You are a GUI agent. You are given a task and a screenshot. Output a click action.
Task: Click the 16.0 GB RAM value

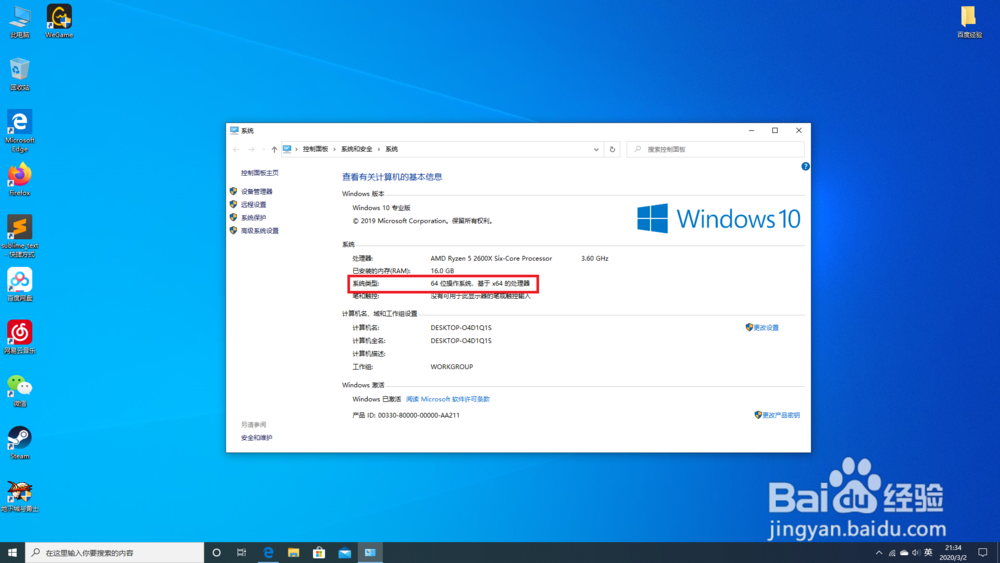pyautogui.click(x=442, y=271)
